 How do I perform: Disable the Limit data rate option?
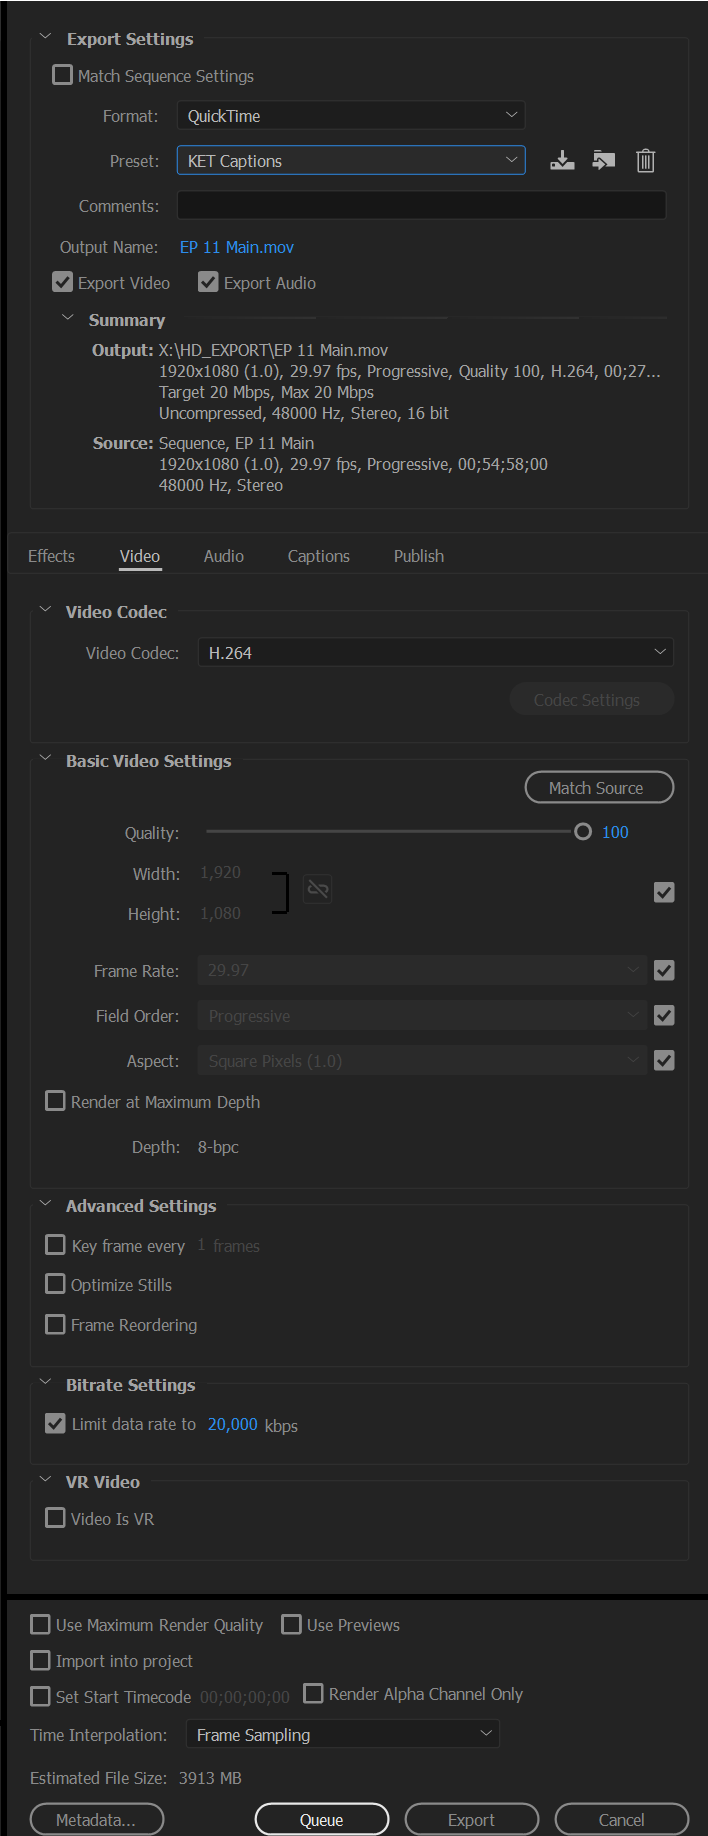[x=55, y=1423]
